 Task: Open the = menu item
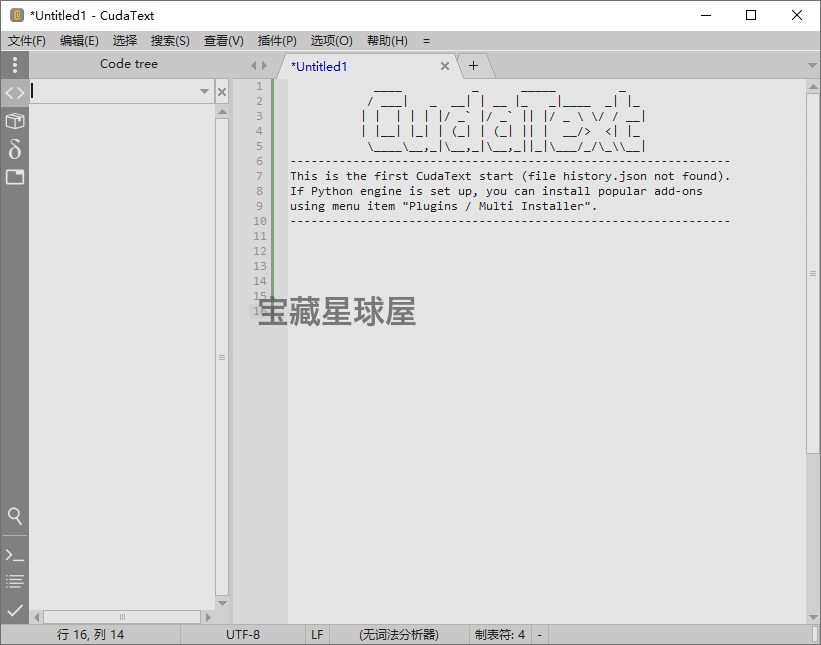(x=426, y=41)
